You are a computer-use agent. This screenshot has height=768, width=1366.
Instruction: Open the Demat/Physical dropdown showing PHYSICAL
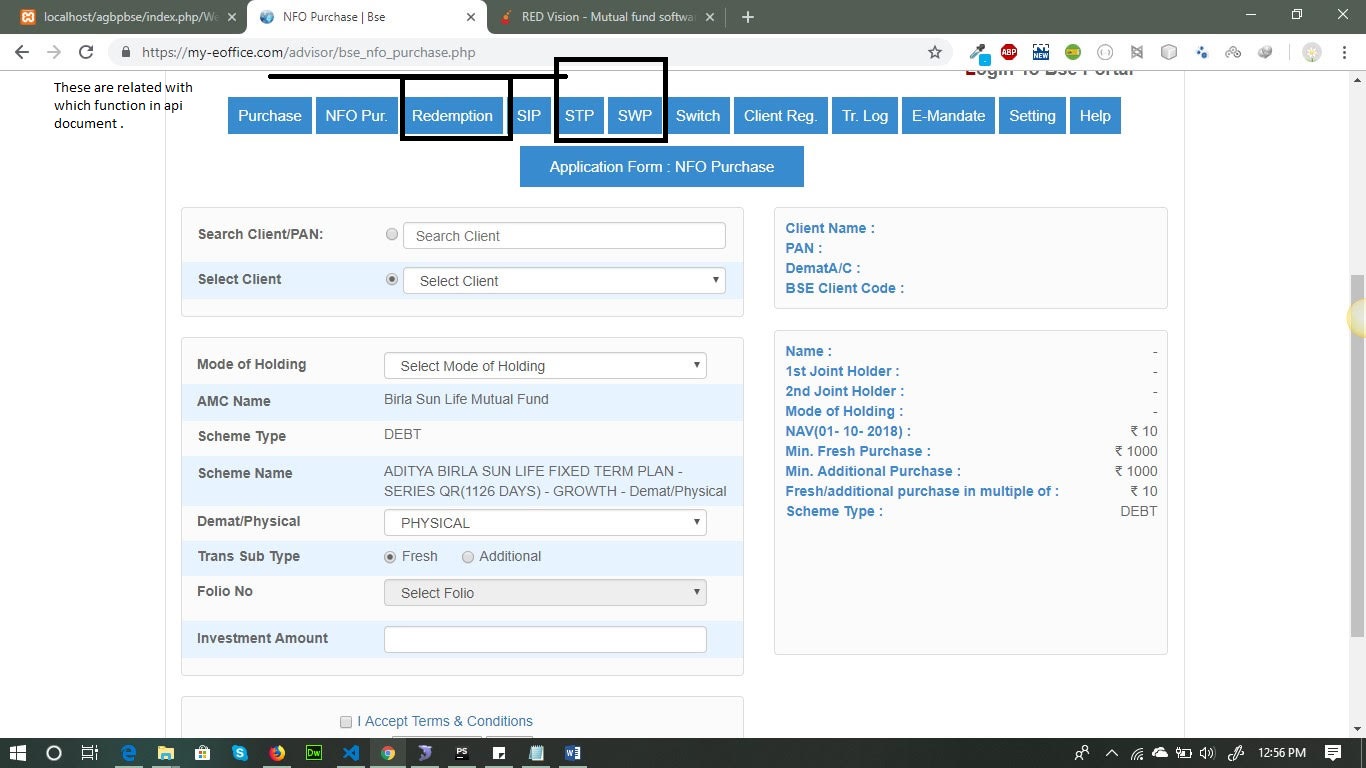point(545,523)
